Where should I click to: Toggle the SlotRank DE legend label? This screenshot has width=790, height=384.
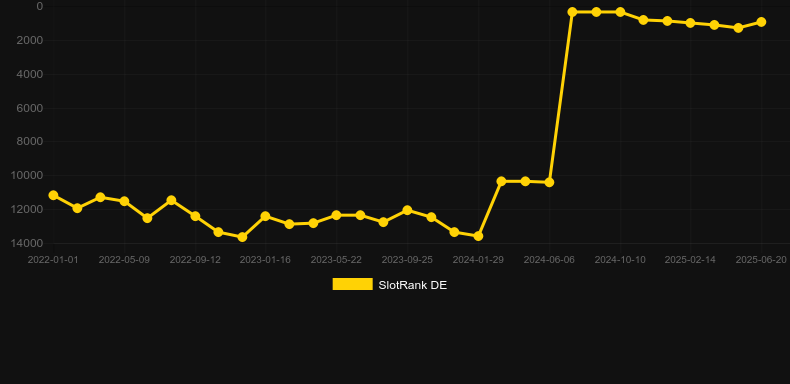click(x=412, y=285)
